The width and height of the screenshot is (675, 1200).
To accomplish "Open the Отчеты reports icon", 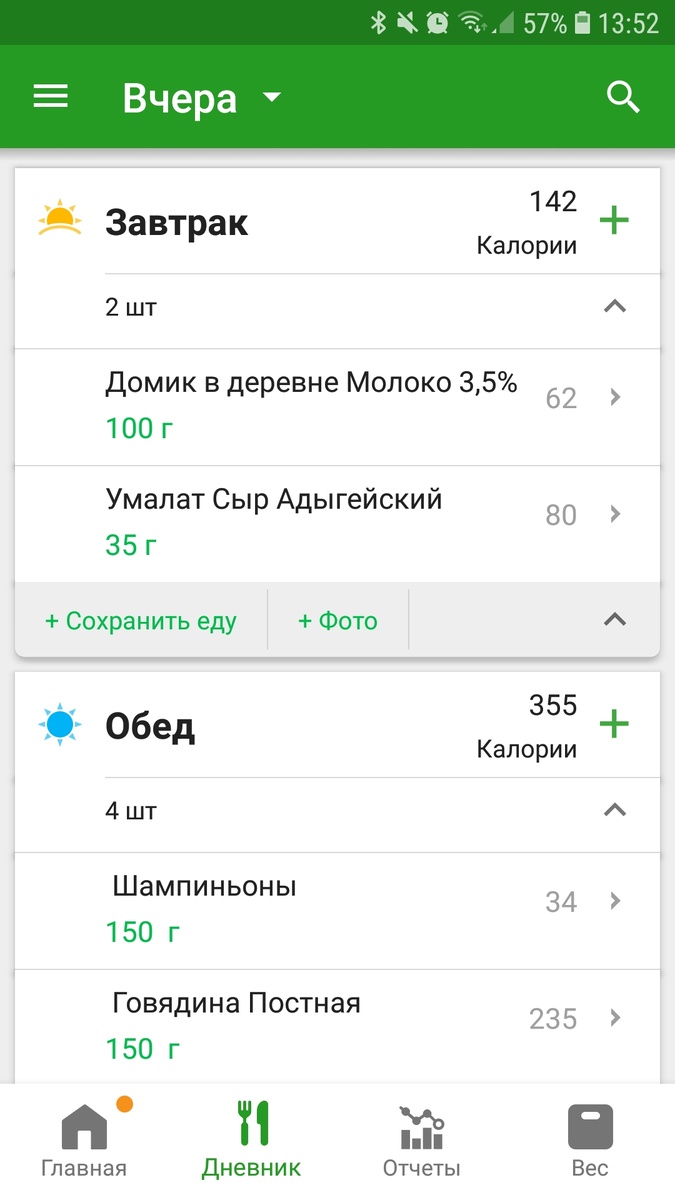I will click(420, 1135).
